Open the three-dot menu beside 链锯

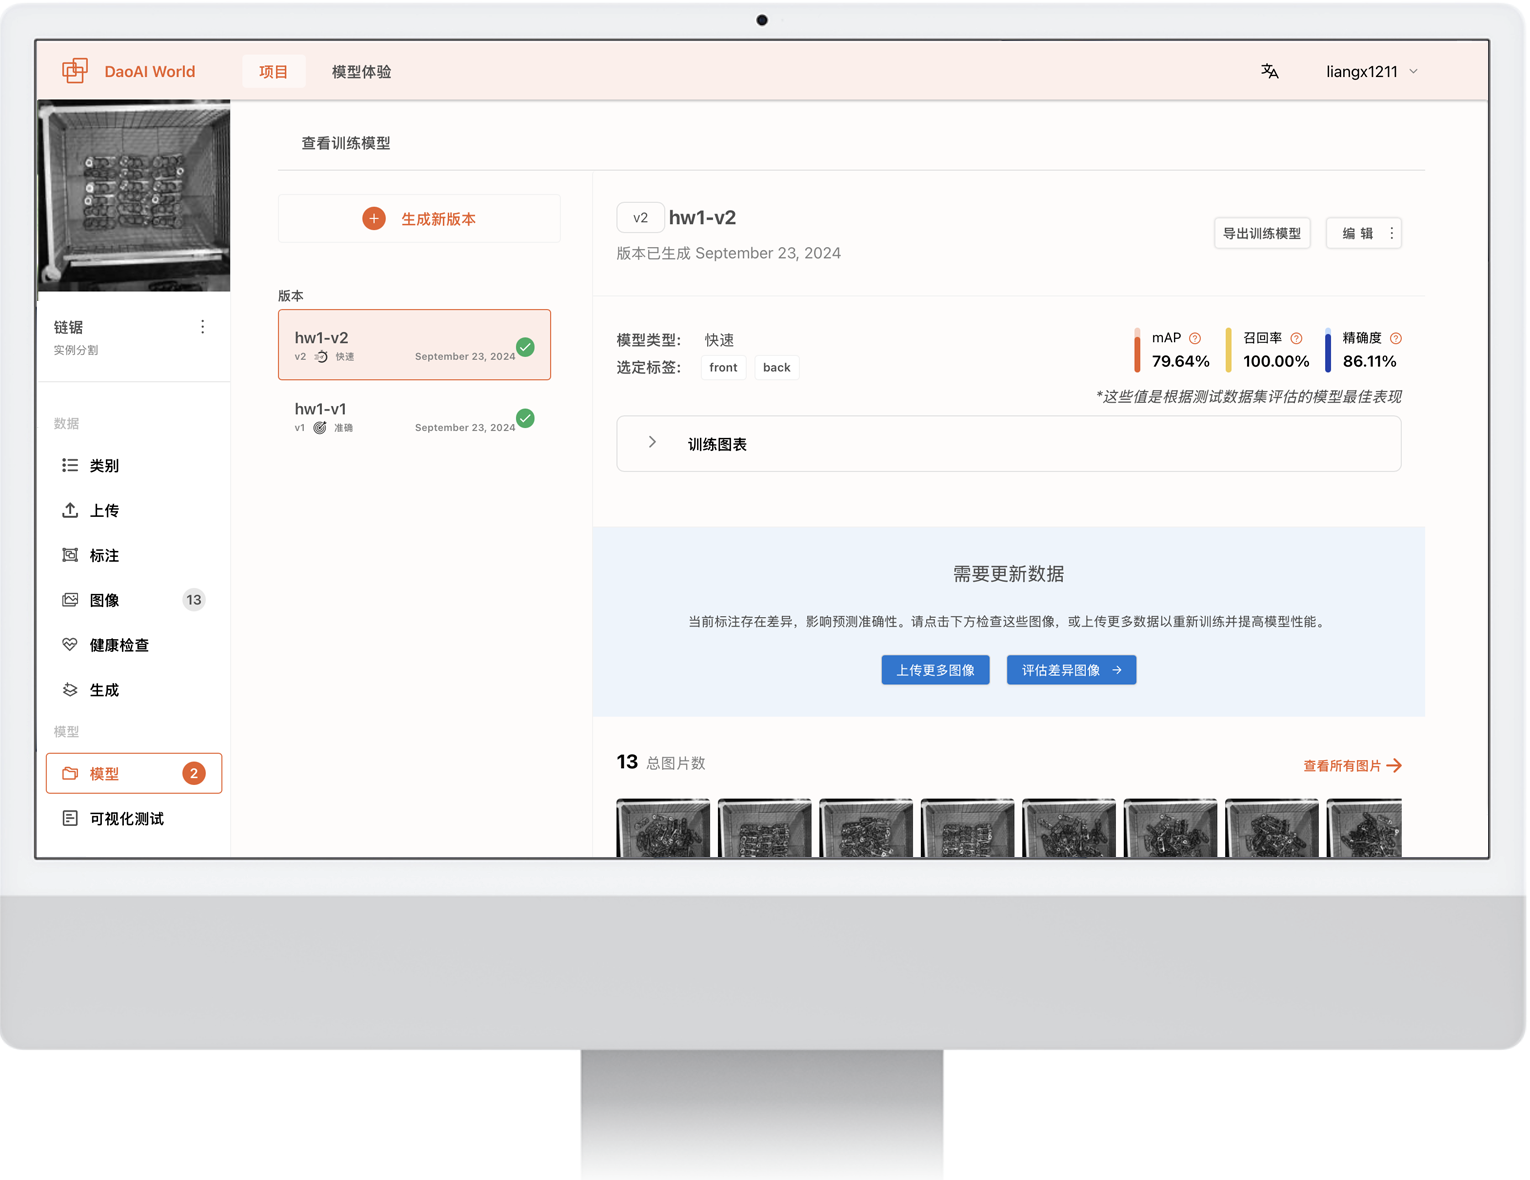(203, 327)
